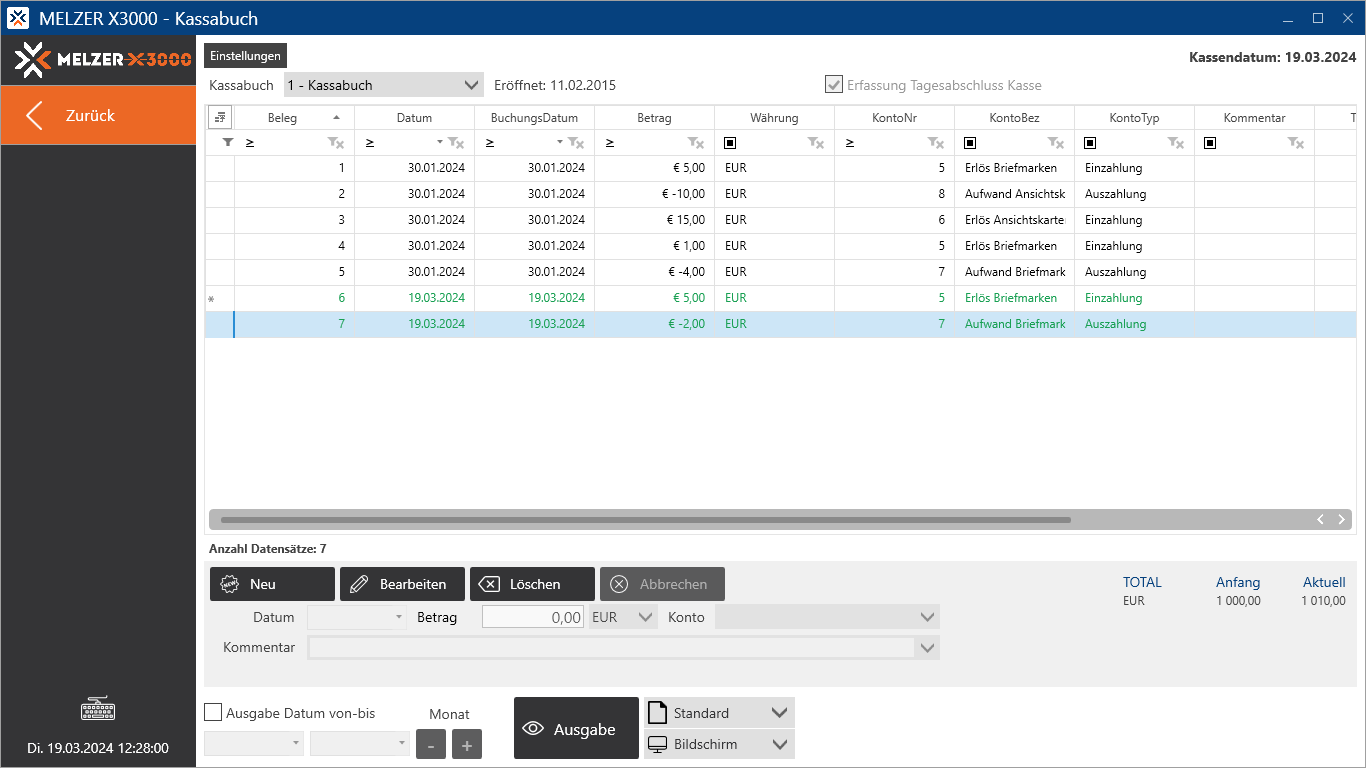Click the column chooser icon in grid corner
1366x768 pixels.
(220, 118)
